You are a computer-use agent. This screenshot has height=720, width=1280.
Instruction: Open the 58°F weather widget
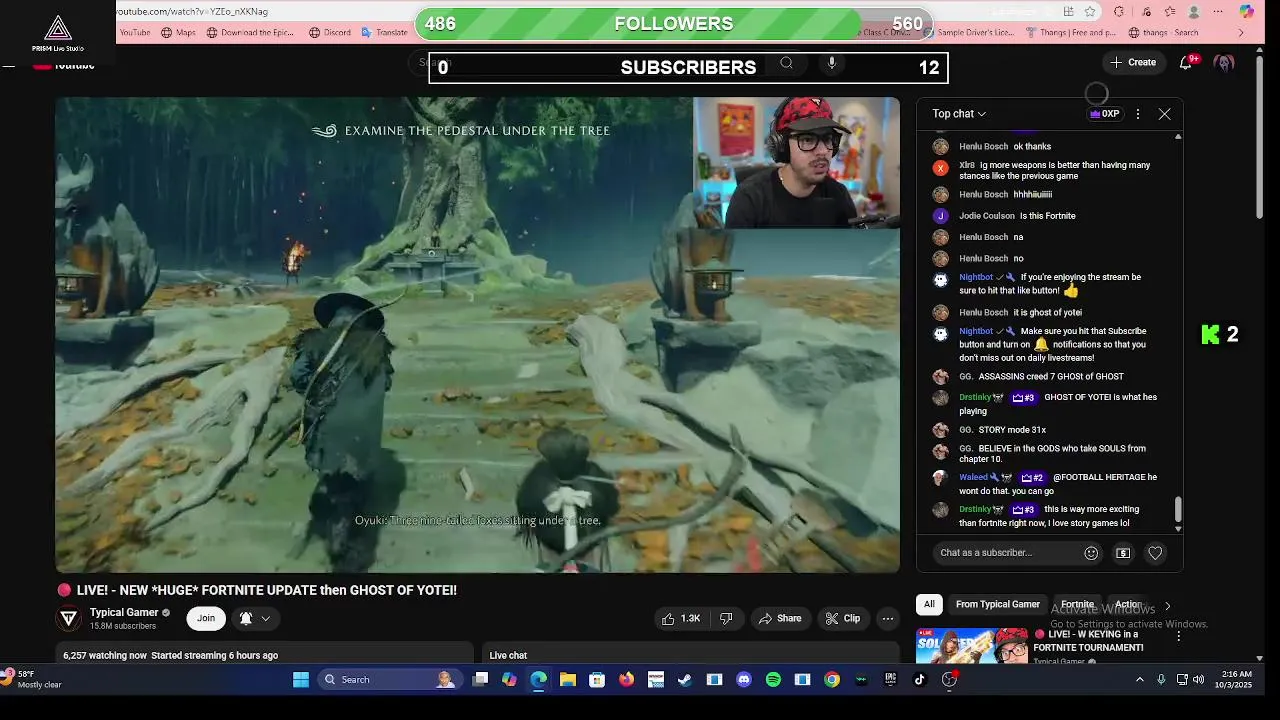(32, 679)
